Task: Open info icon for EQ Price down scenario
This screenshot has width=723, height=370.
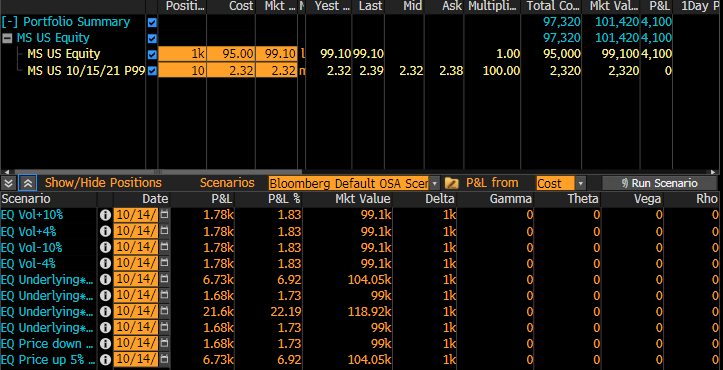Action: [106, 344]
